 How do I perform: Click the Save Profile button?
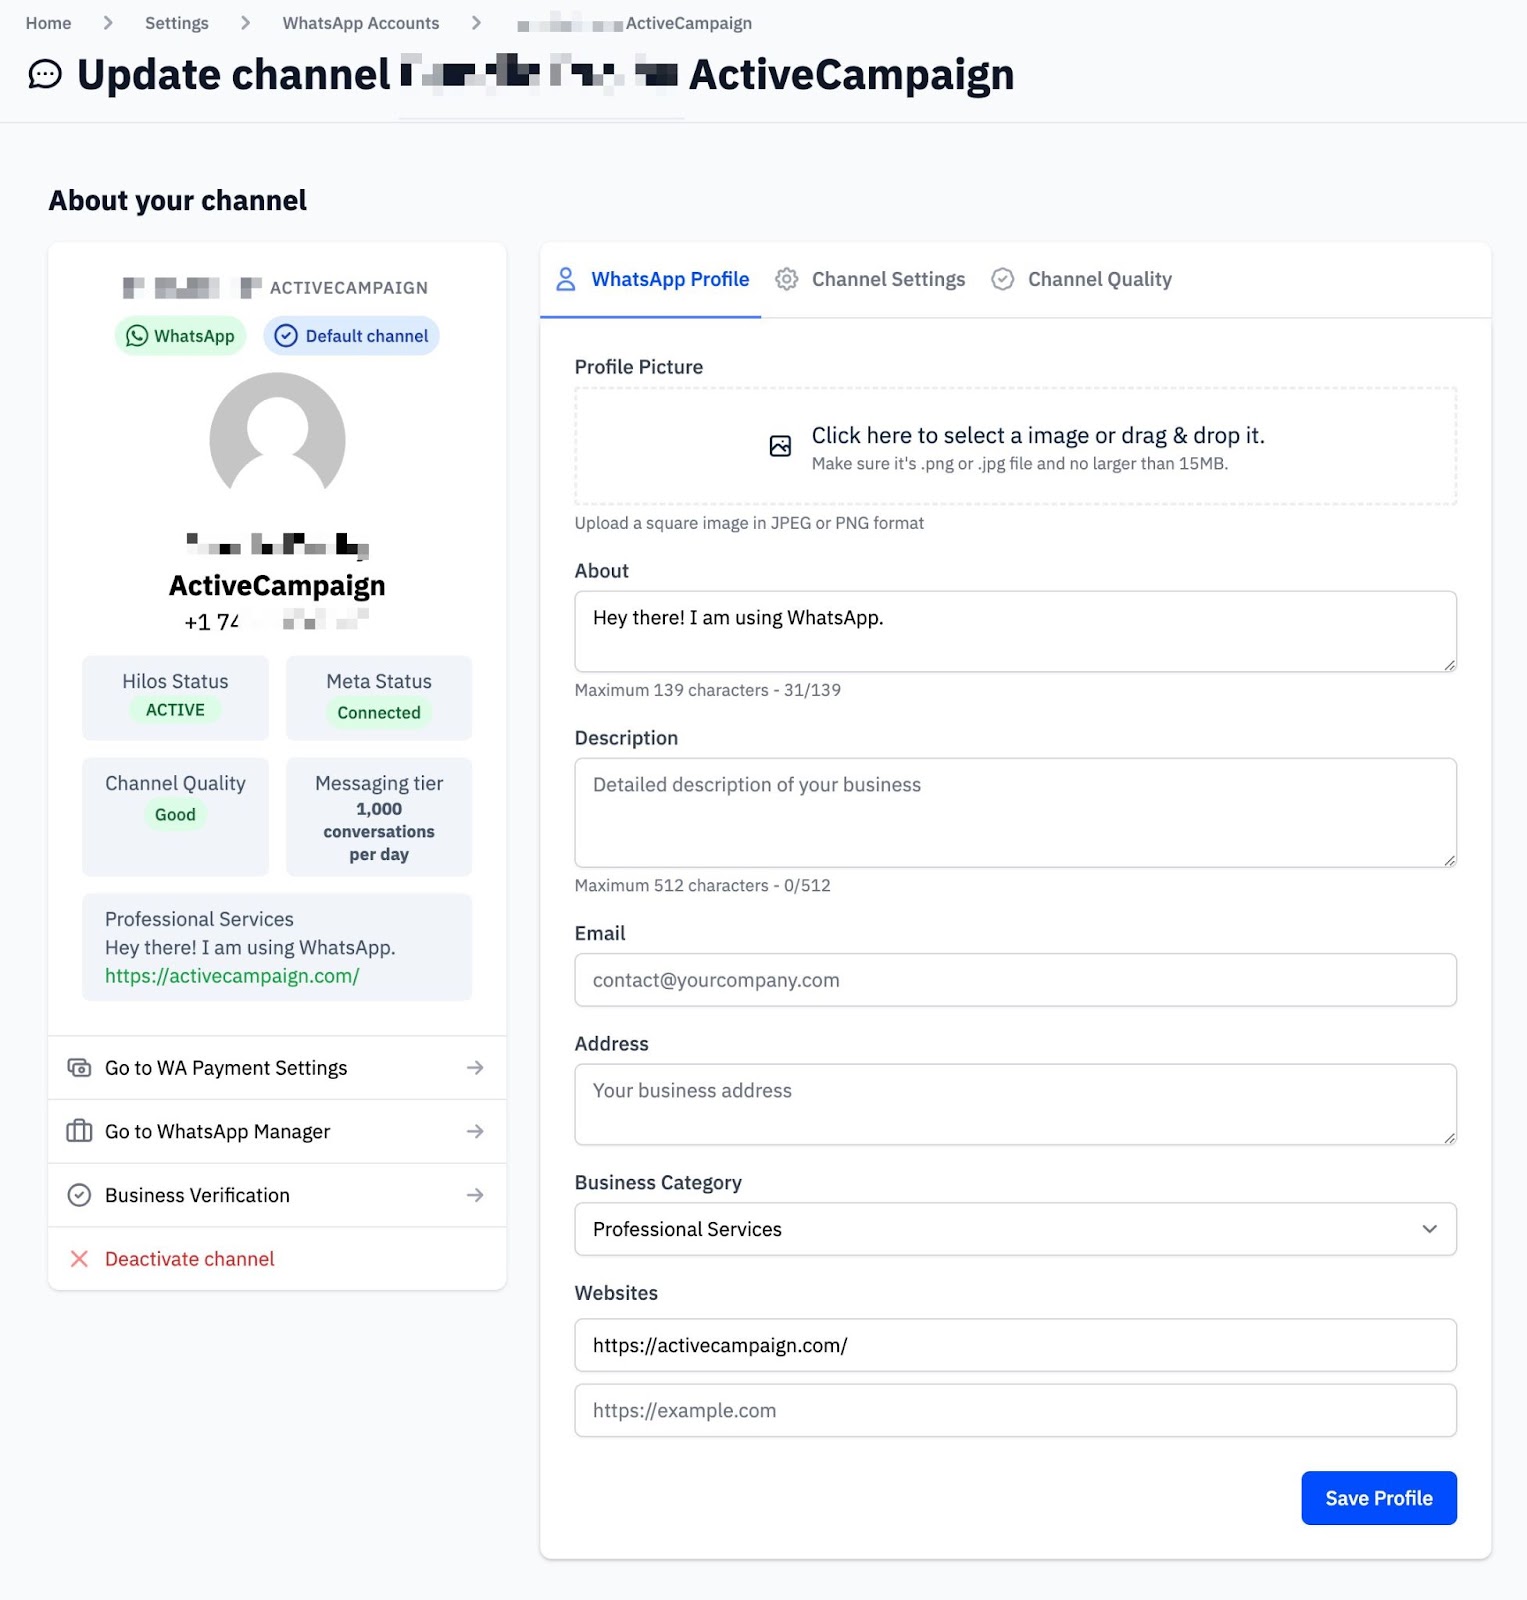1378,1498
